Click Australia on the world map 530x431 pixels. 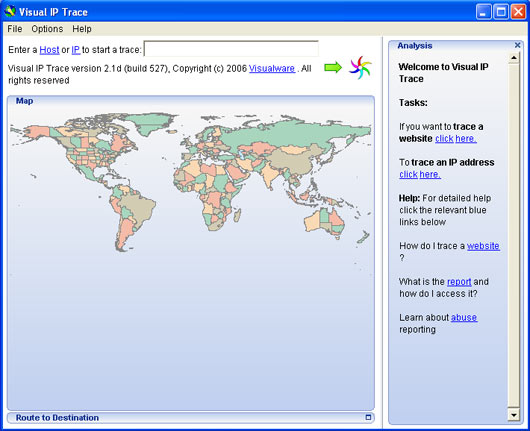pos(324,221)
